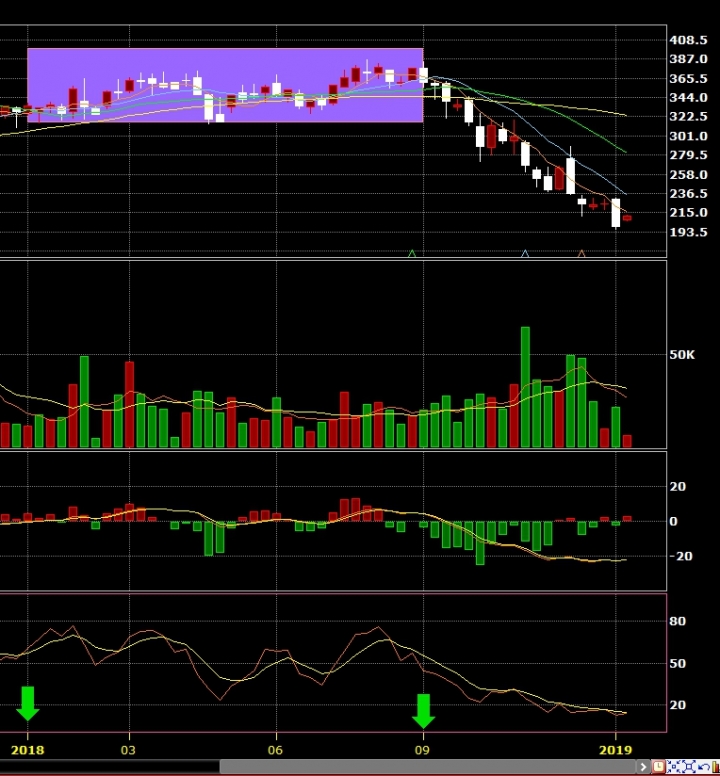This screenshot has height=776, width=720.
Task: Click the 301.0 price axis label
Action: point(688,136)
